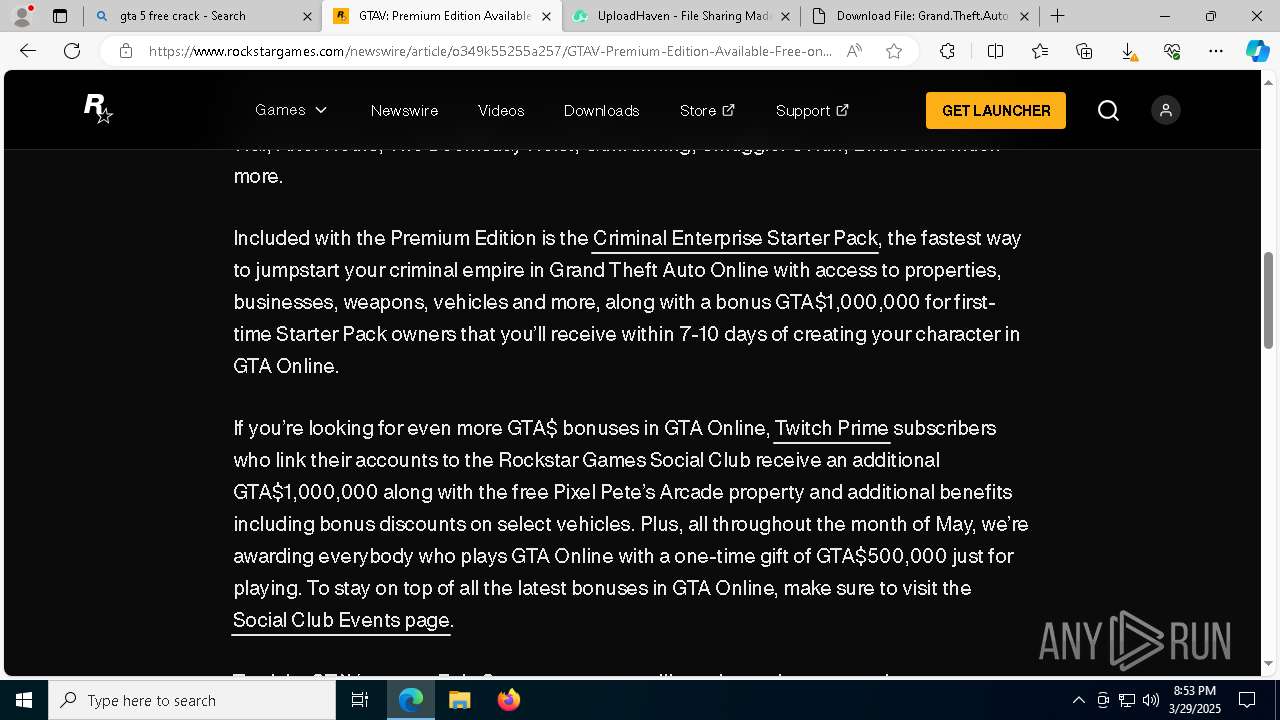Toggle Split screen icon in toolbar
Image resolution: width=1280 pixels, height=720 pixels.
pyautogui.click(x=995, y=51)
